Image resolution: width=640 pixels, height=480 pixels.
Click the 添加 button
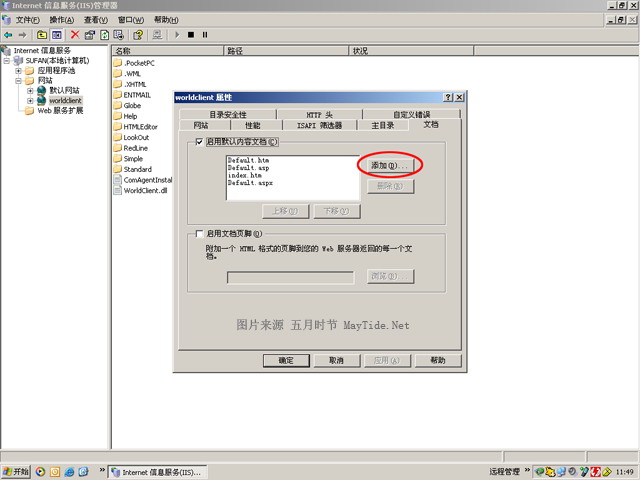click(385, 165)
